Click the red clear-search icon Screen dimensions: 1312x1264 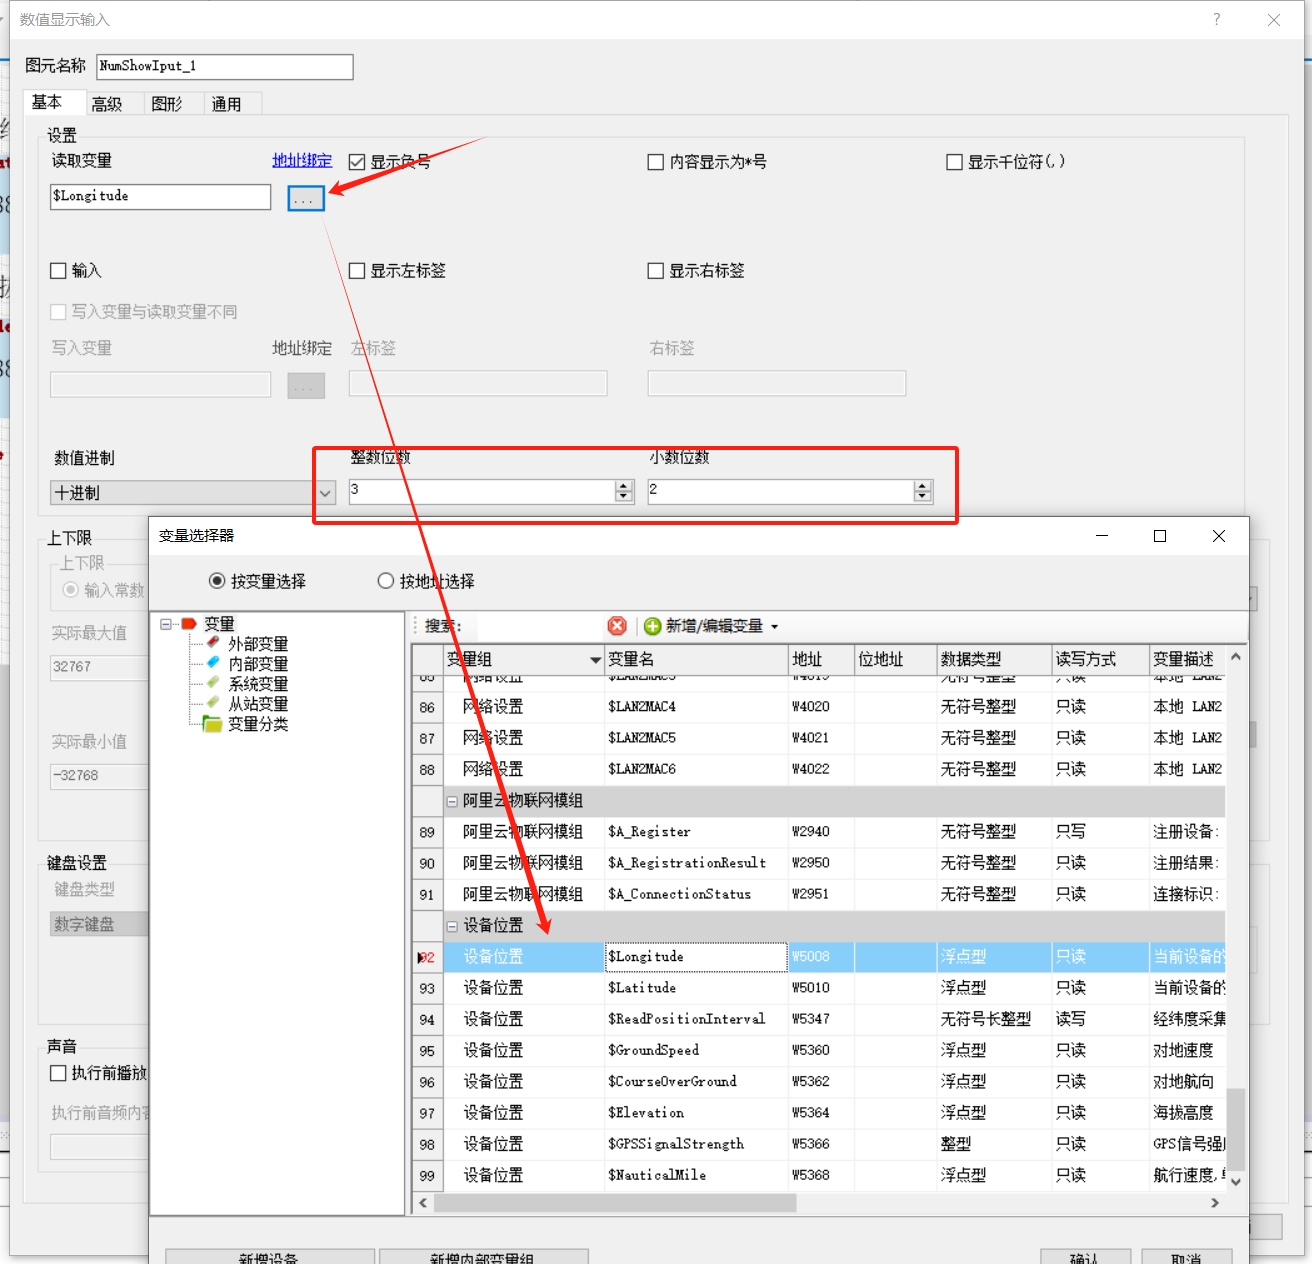[617, 626]
